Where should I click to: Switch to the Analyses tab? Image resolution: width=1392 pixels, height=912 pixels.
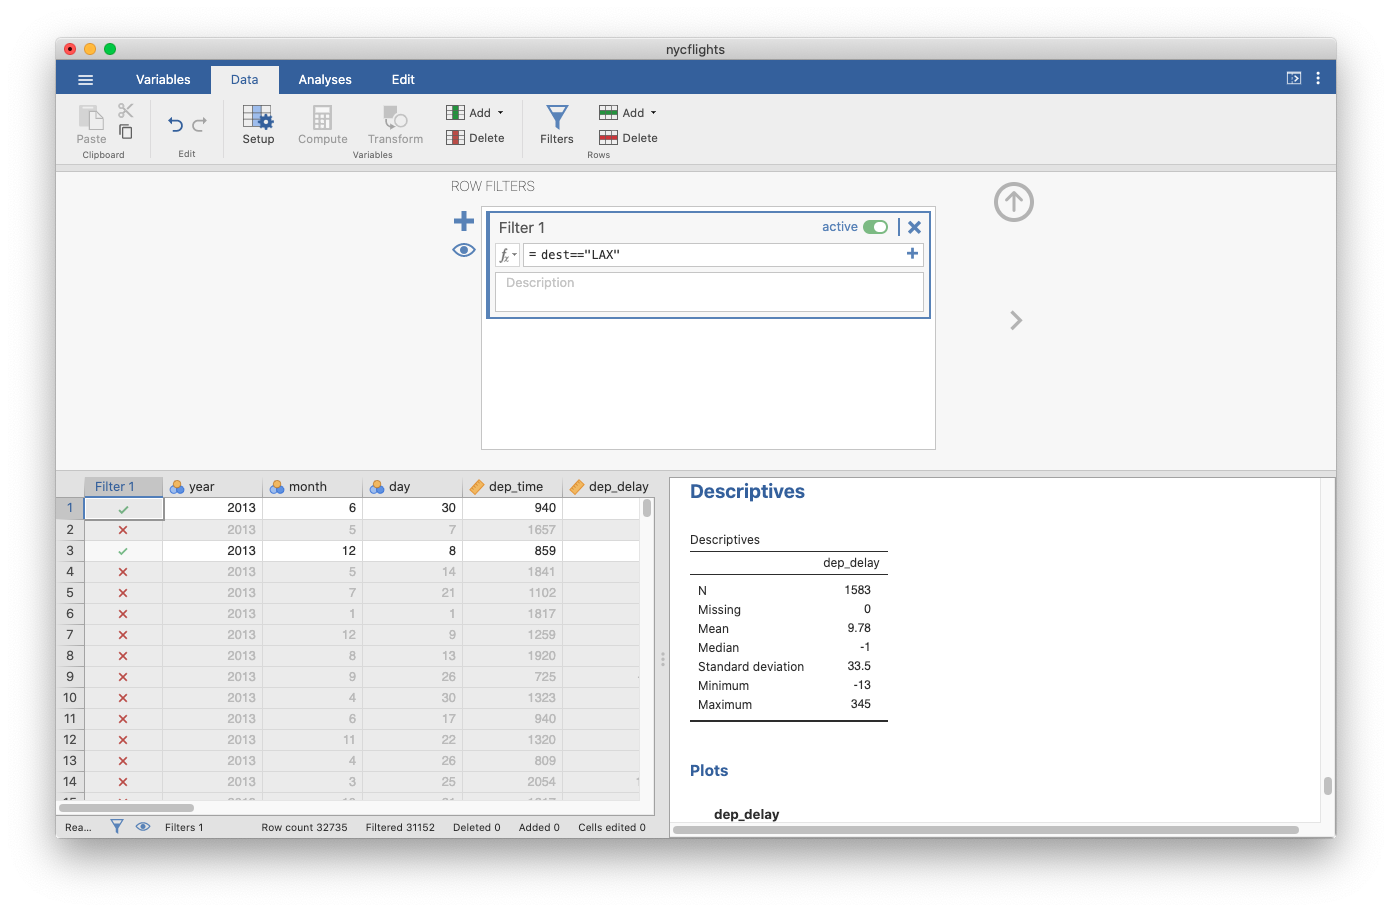pyautogui.click(x=324, y=79)
